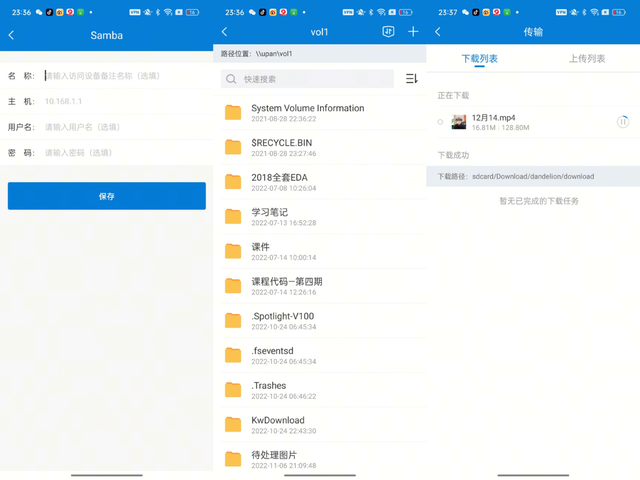640x480 pixels.
Task: Open the 12月14.mp4 video thumbnail
Action: point(459,122)
